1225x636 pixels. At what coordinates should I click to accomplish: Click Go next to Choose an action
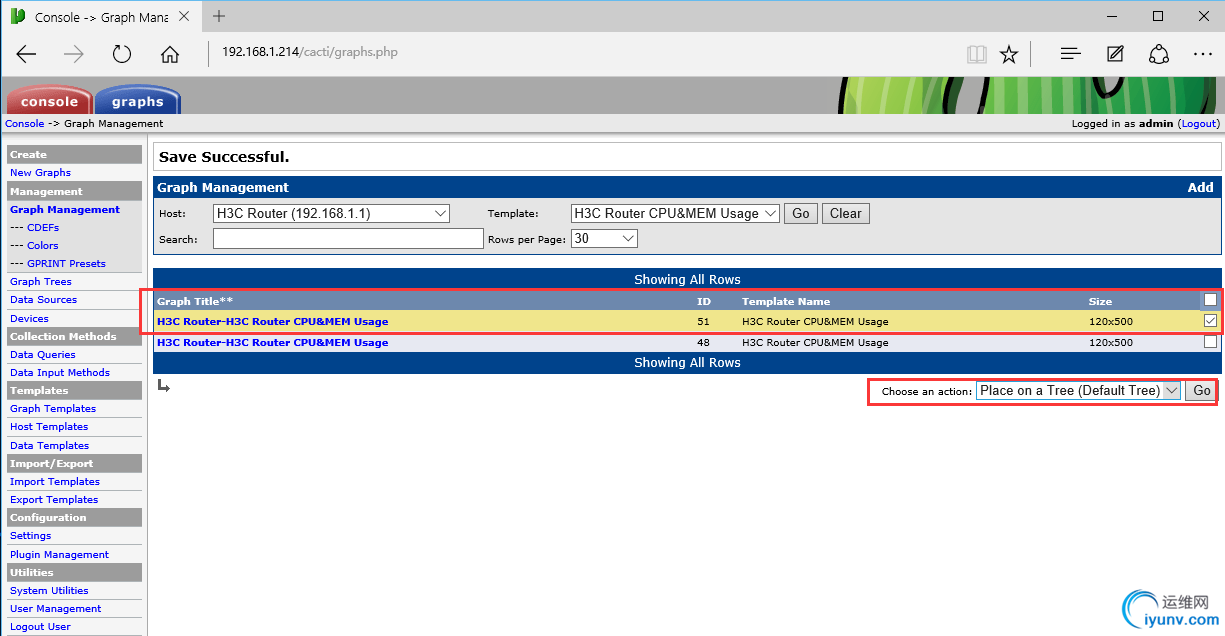coord(1201,391)
